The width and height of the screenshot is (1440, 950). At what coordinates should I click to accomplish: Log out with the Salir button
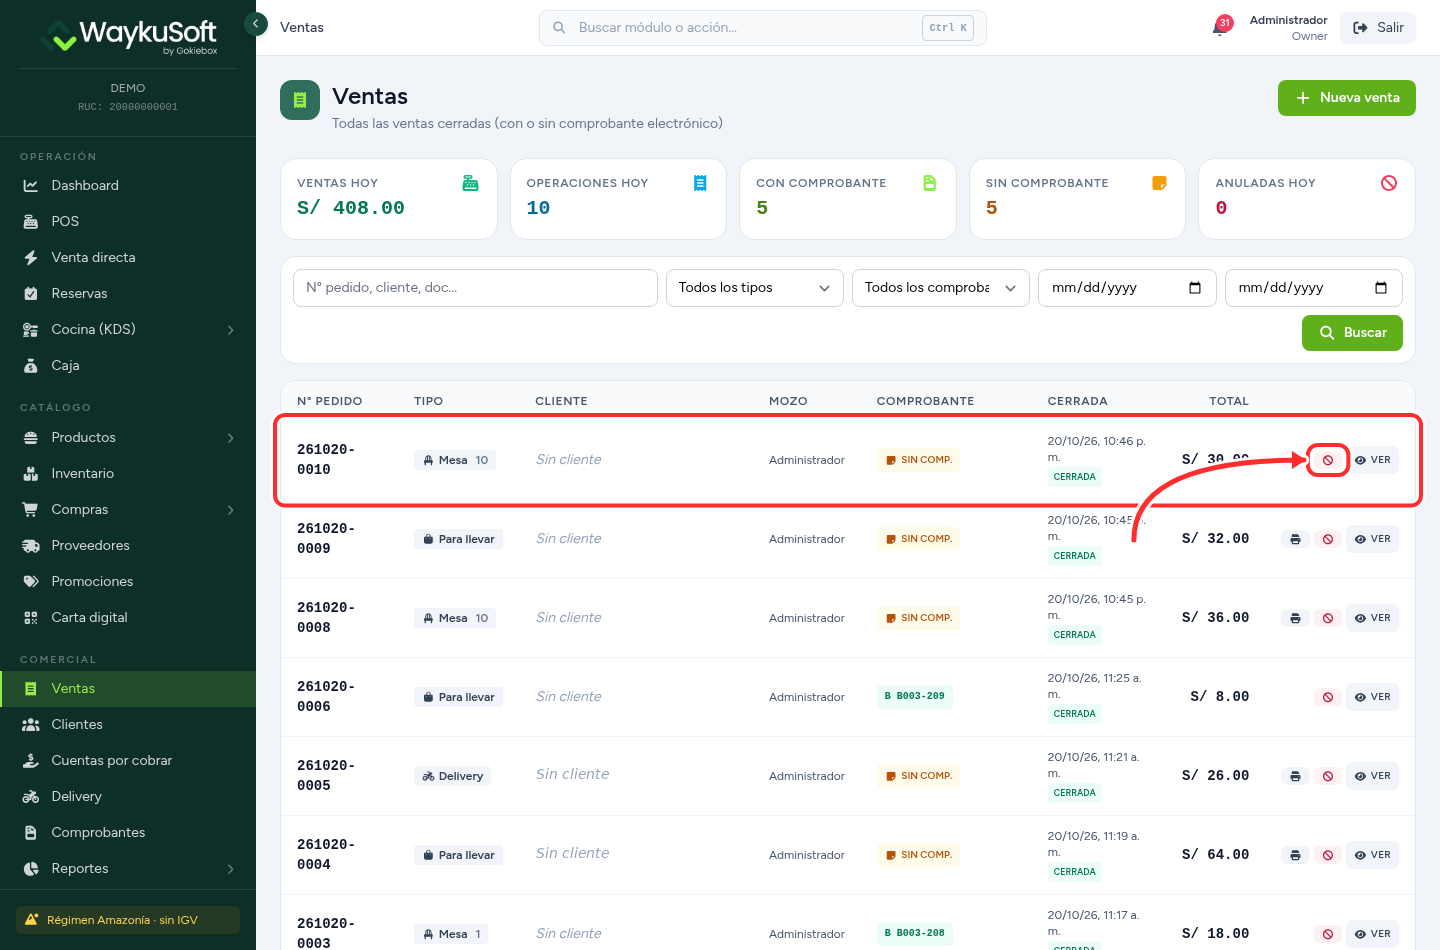coord(1378,28)
